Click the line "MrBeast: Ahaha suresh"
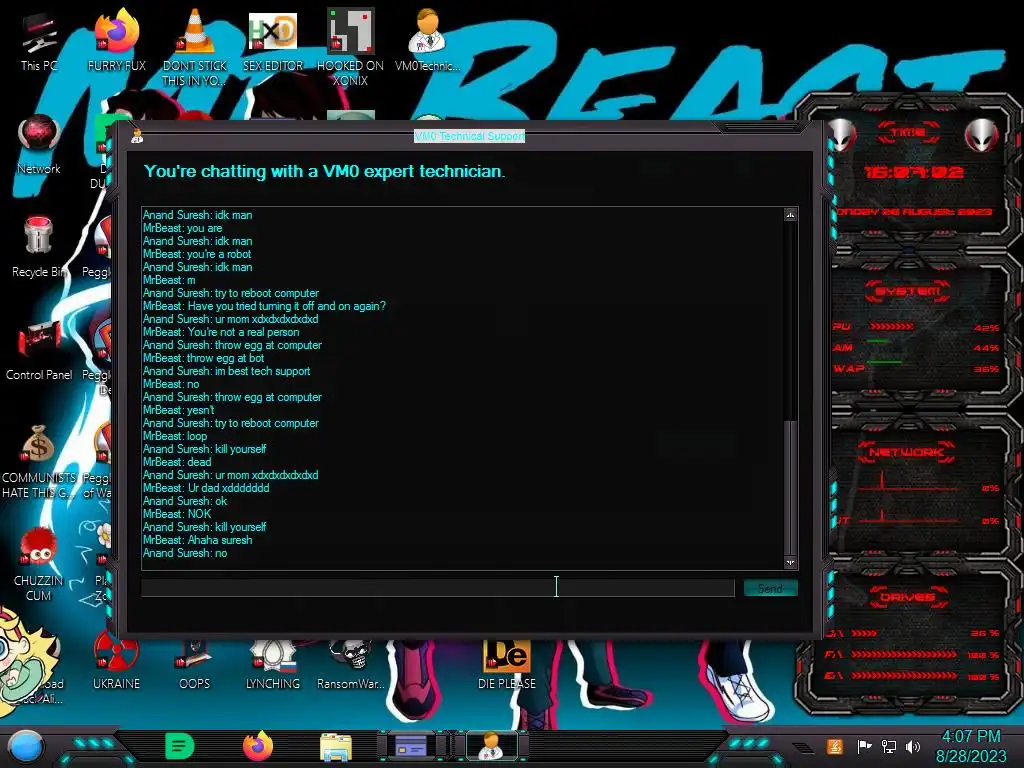This screenshot has height=768, width=1024. tap(197, 540)
